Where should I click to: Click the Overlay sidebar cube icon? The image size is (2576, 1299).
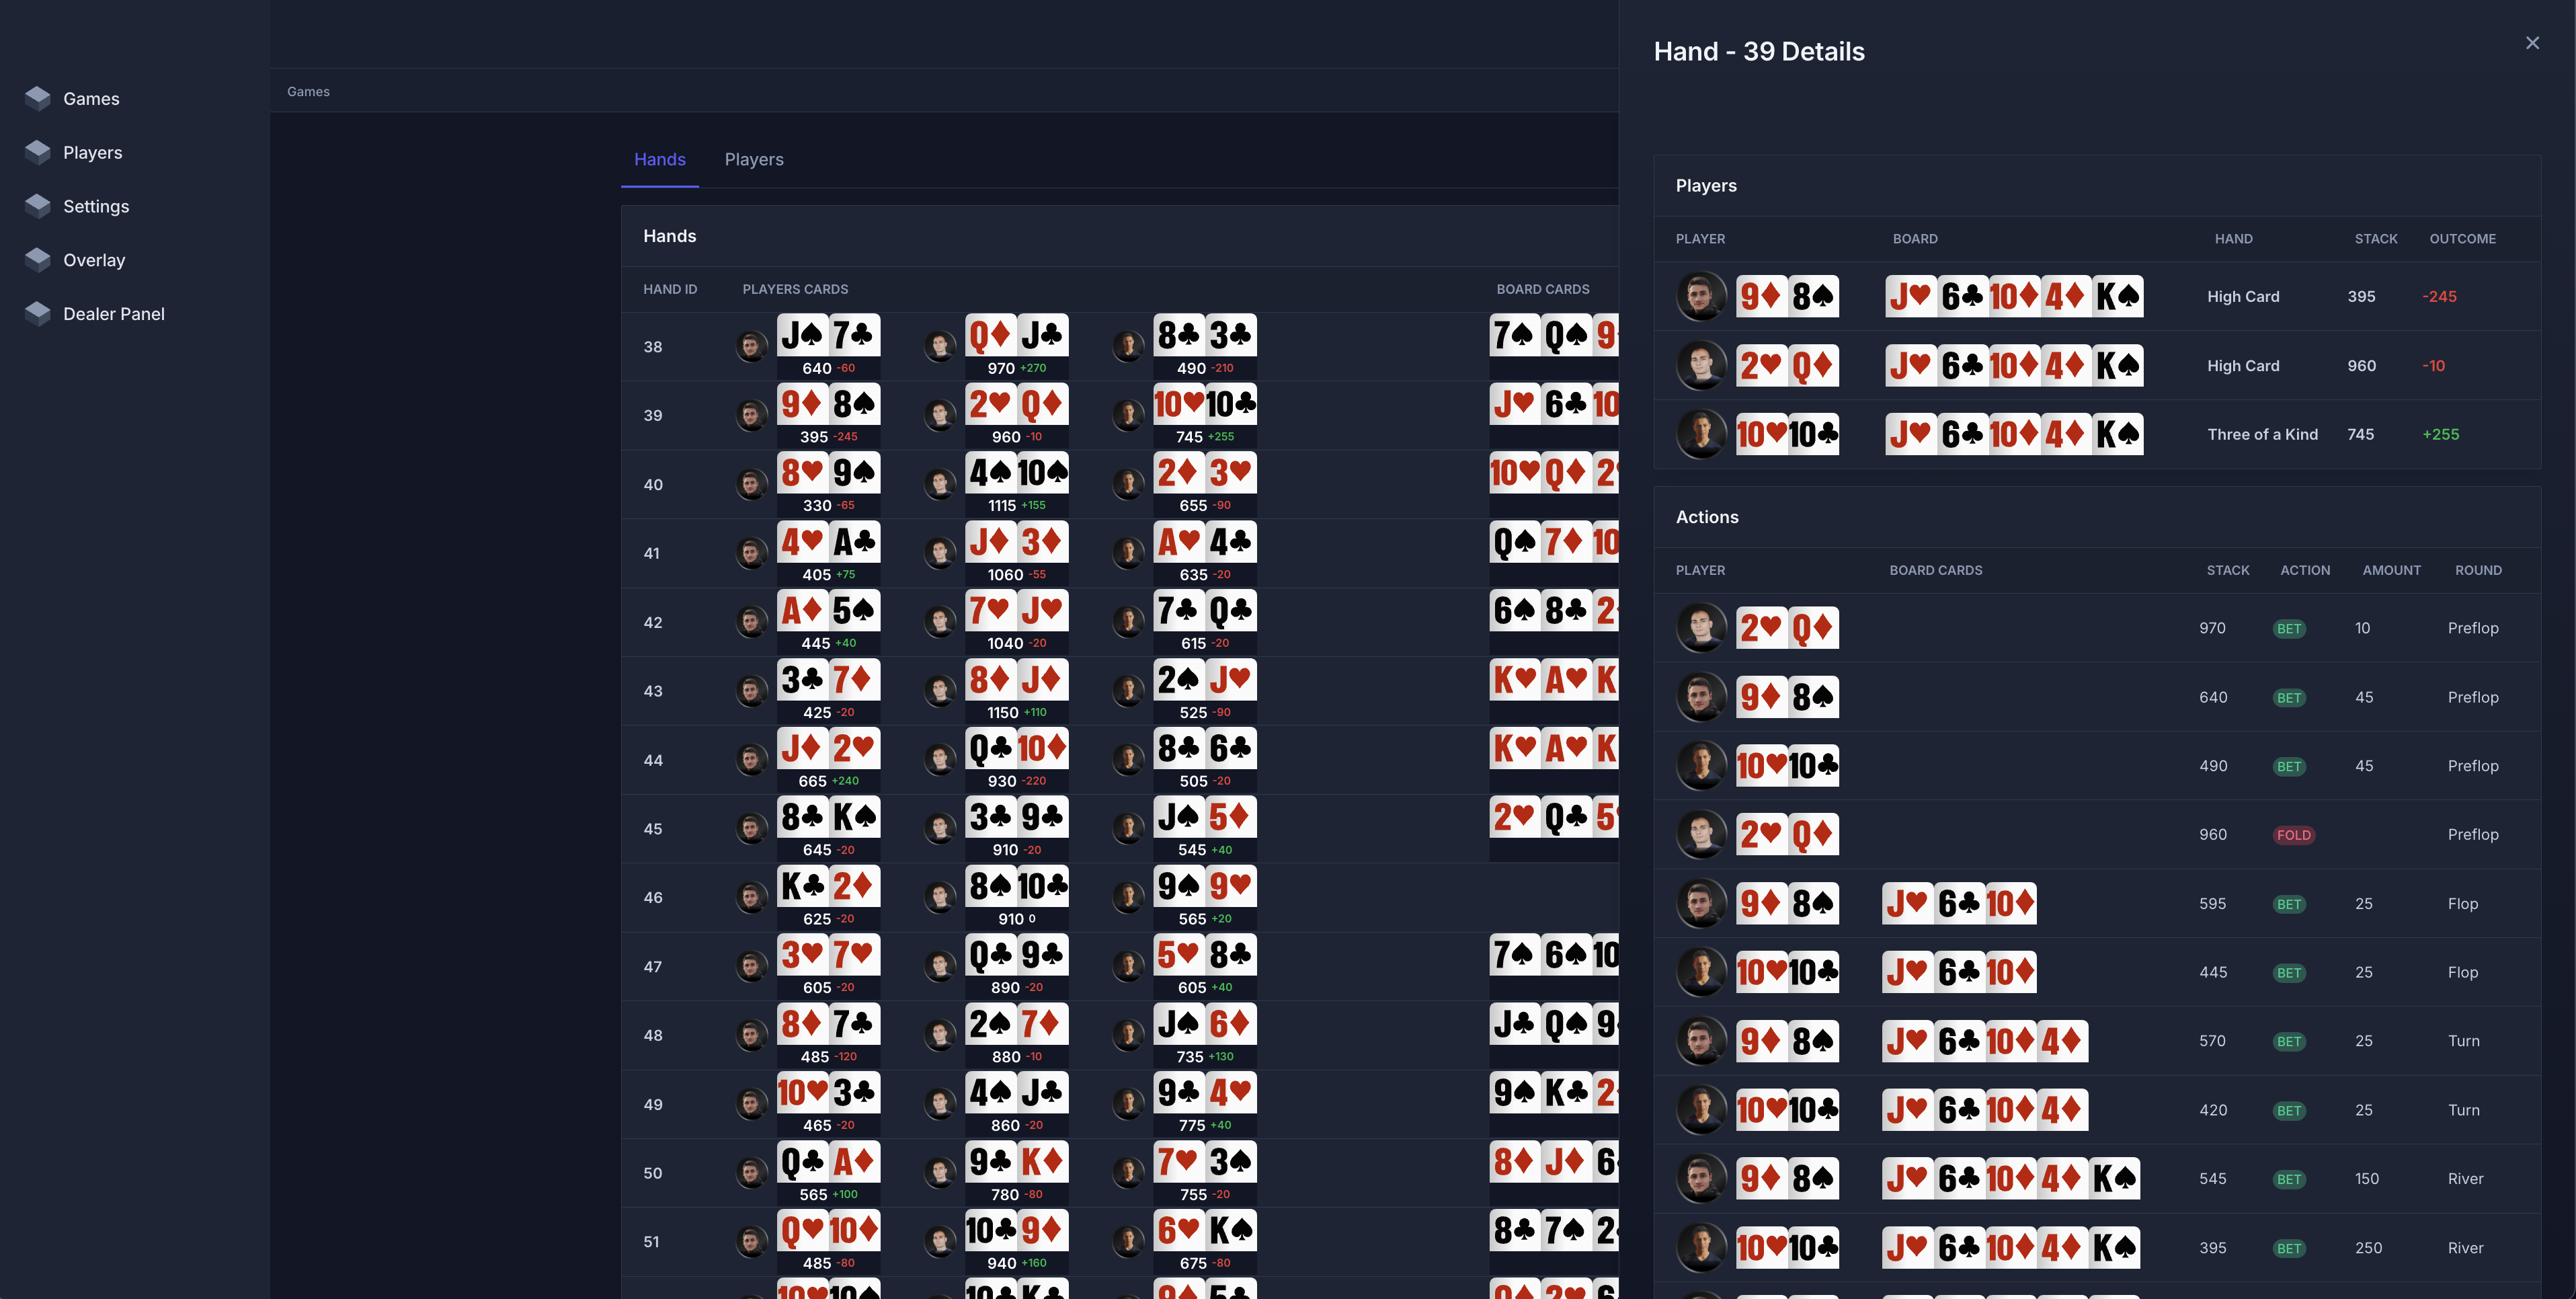pyautogui.click(x=38, y=260)
